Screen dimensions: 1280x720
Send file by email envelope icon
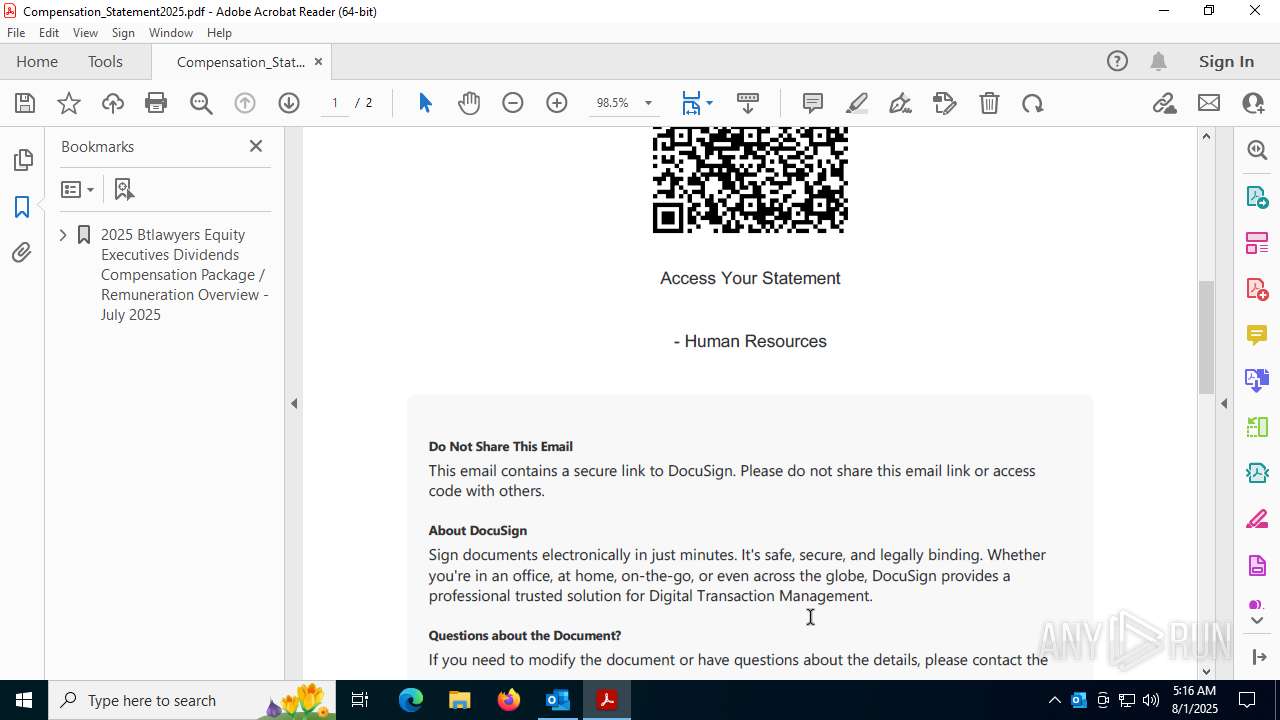click(x=1209, y=103)
